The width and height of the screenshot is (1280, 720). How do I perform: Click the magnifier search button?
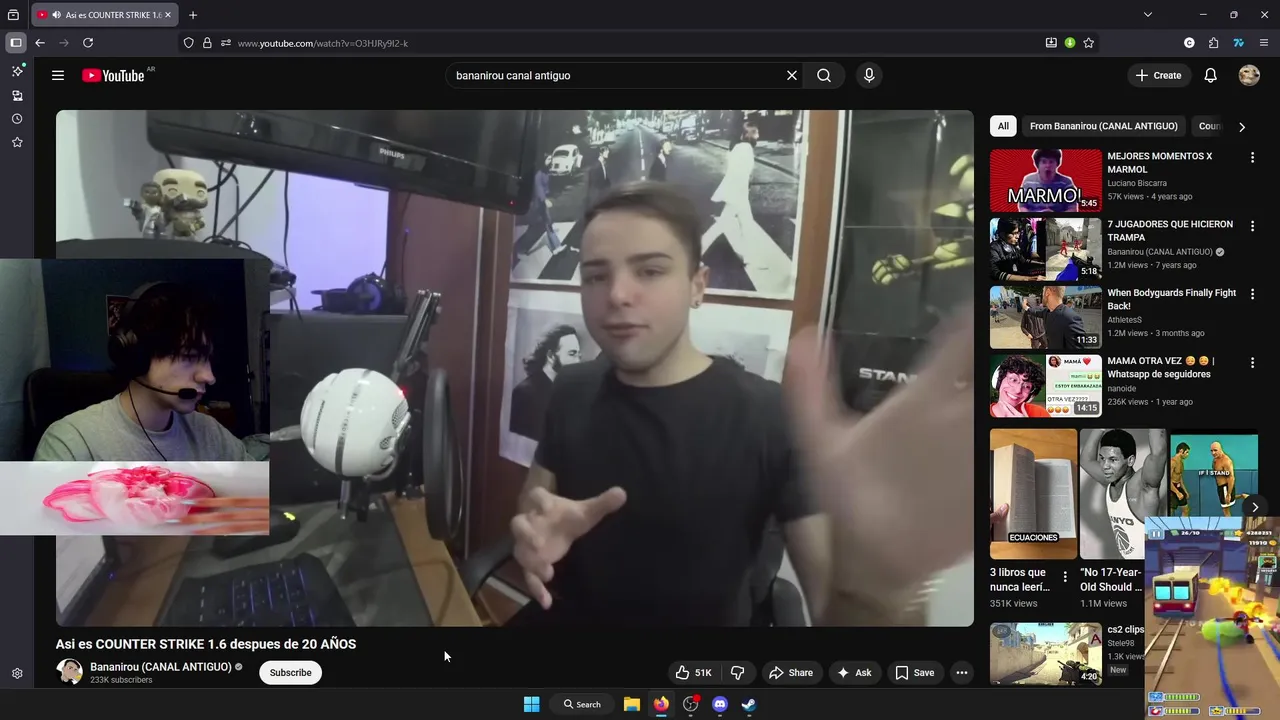click(824, 75)
